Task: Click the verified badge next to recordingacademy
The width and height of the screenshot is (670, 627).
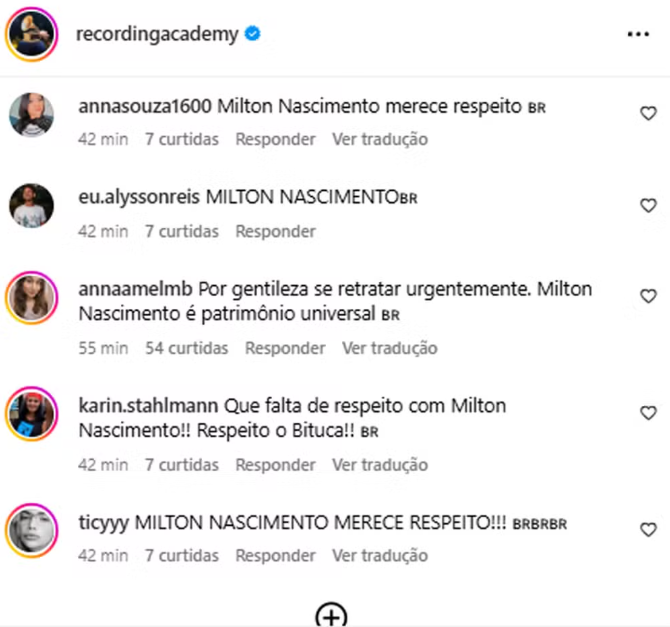Action: click(253, 33)
